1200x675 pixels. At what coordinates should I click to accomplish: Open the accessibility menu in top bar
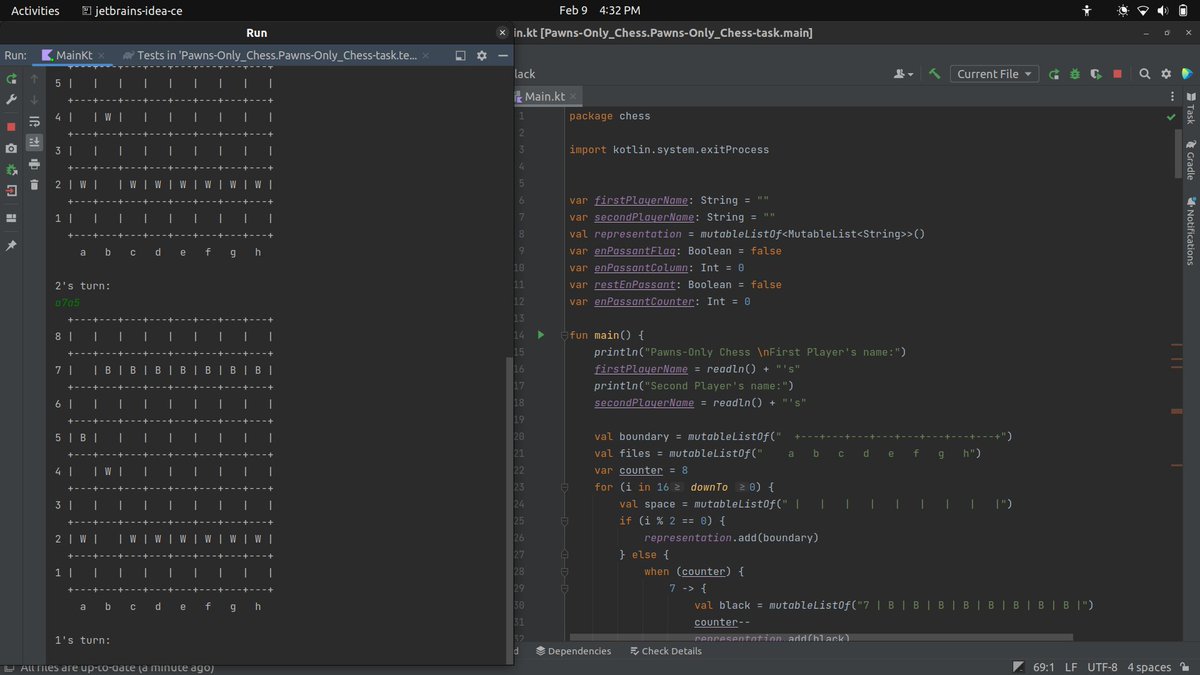[x=1089, y=11]
